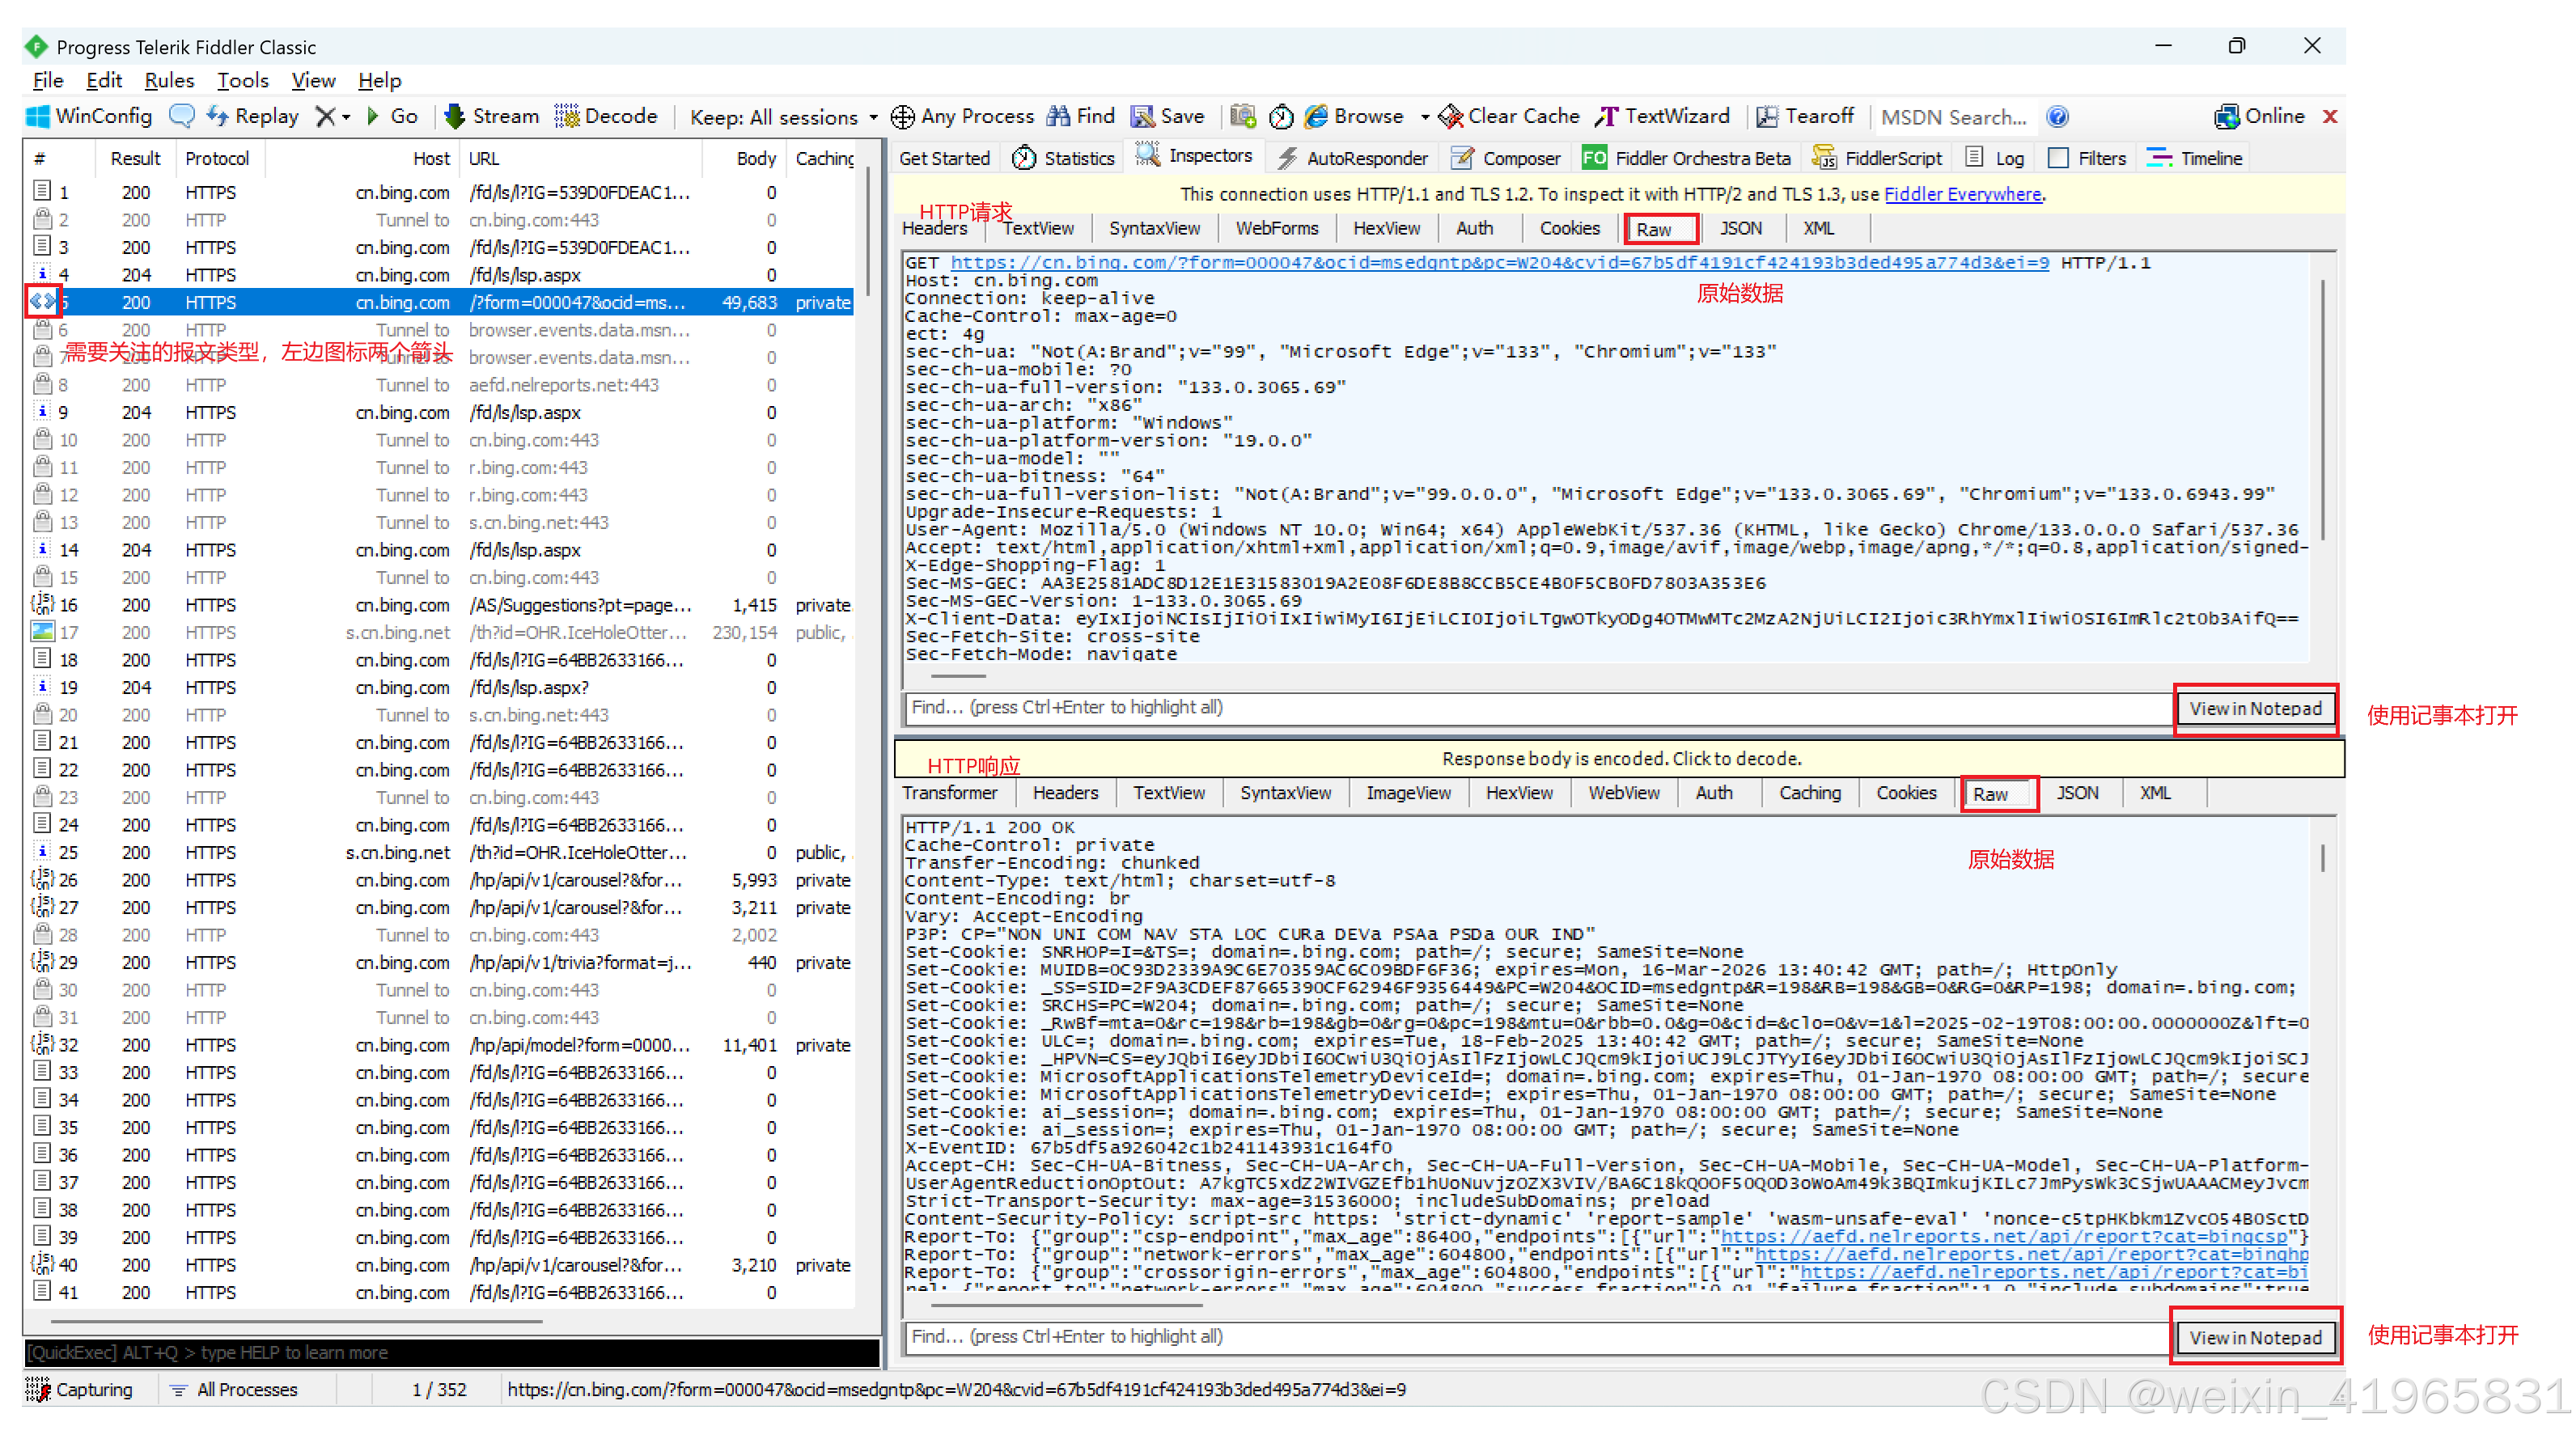Click the timer stopwatch toolbar icon

point(1281,117)
